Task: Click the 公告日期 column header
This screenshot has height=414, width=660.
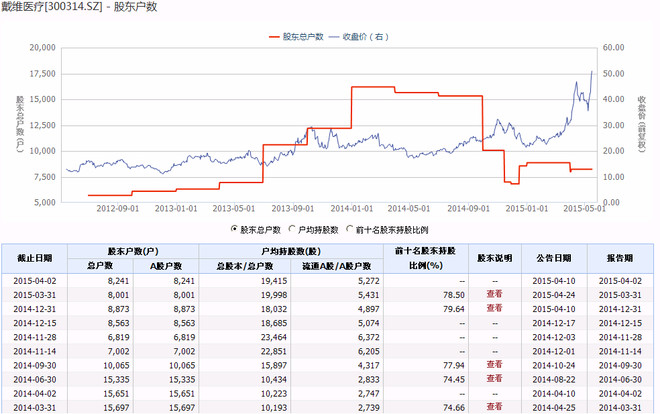Action: pos(554,258)
